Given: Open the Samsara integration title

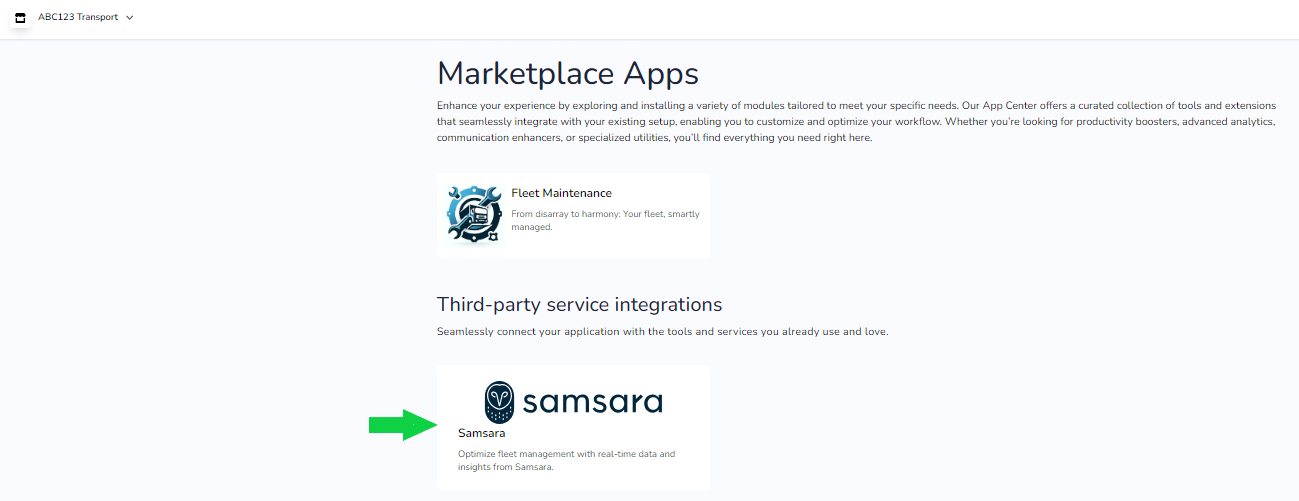Looking at the screenshot, I should 481,433.
